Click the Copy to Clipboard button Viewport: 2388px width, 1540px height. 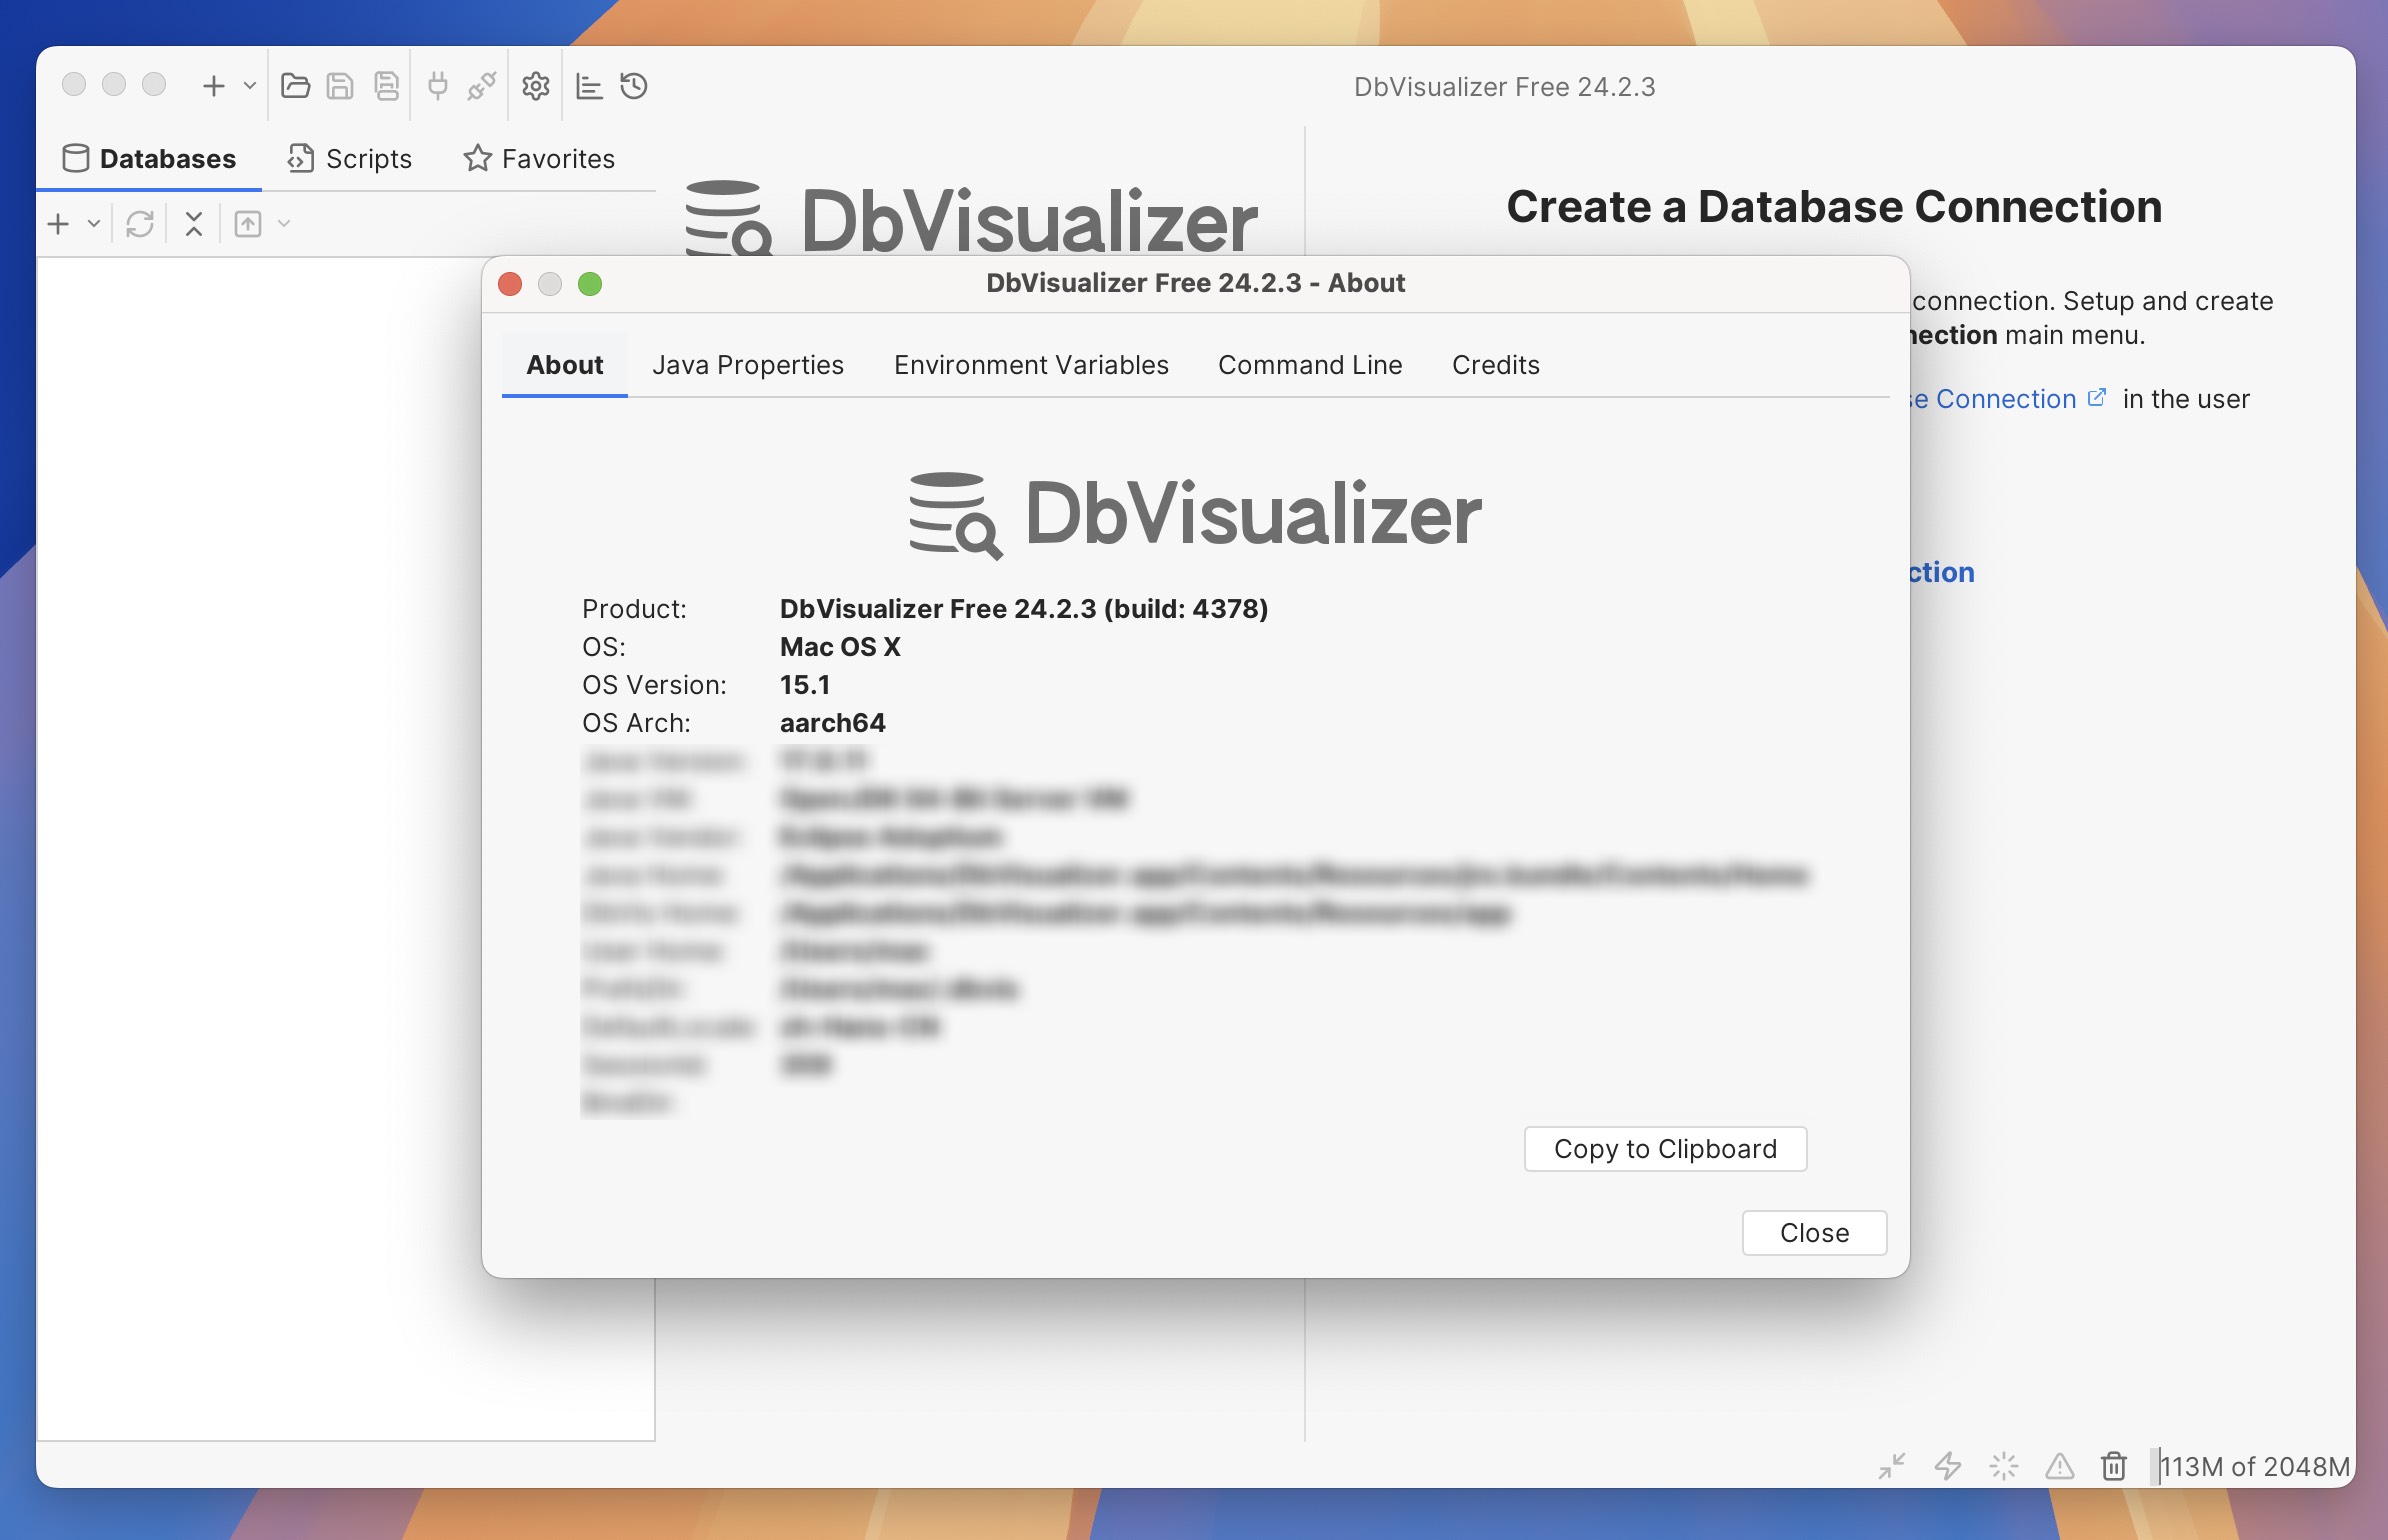click(x=1664, y=1147)
